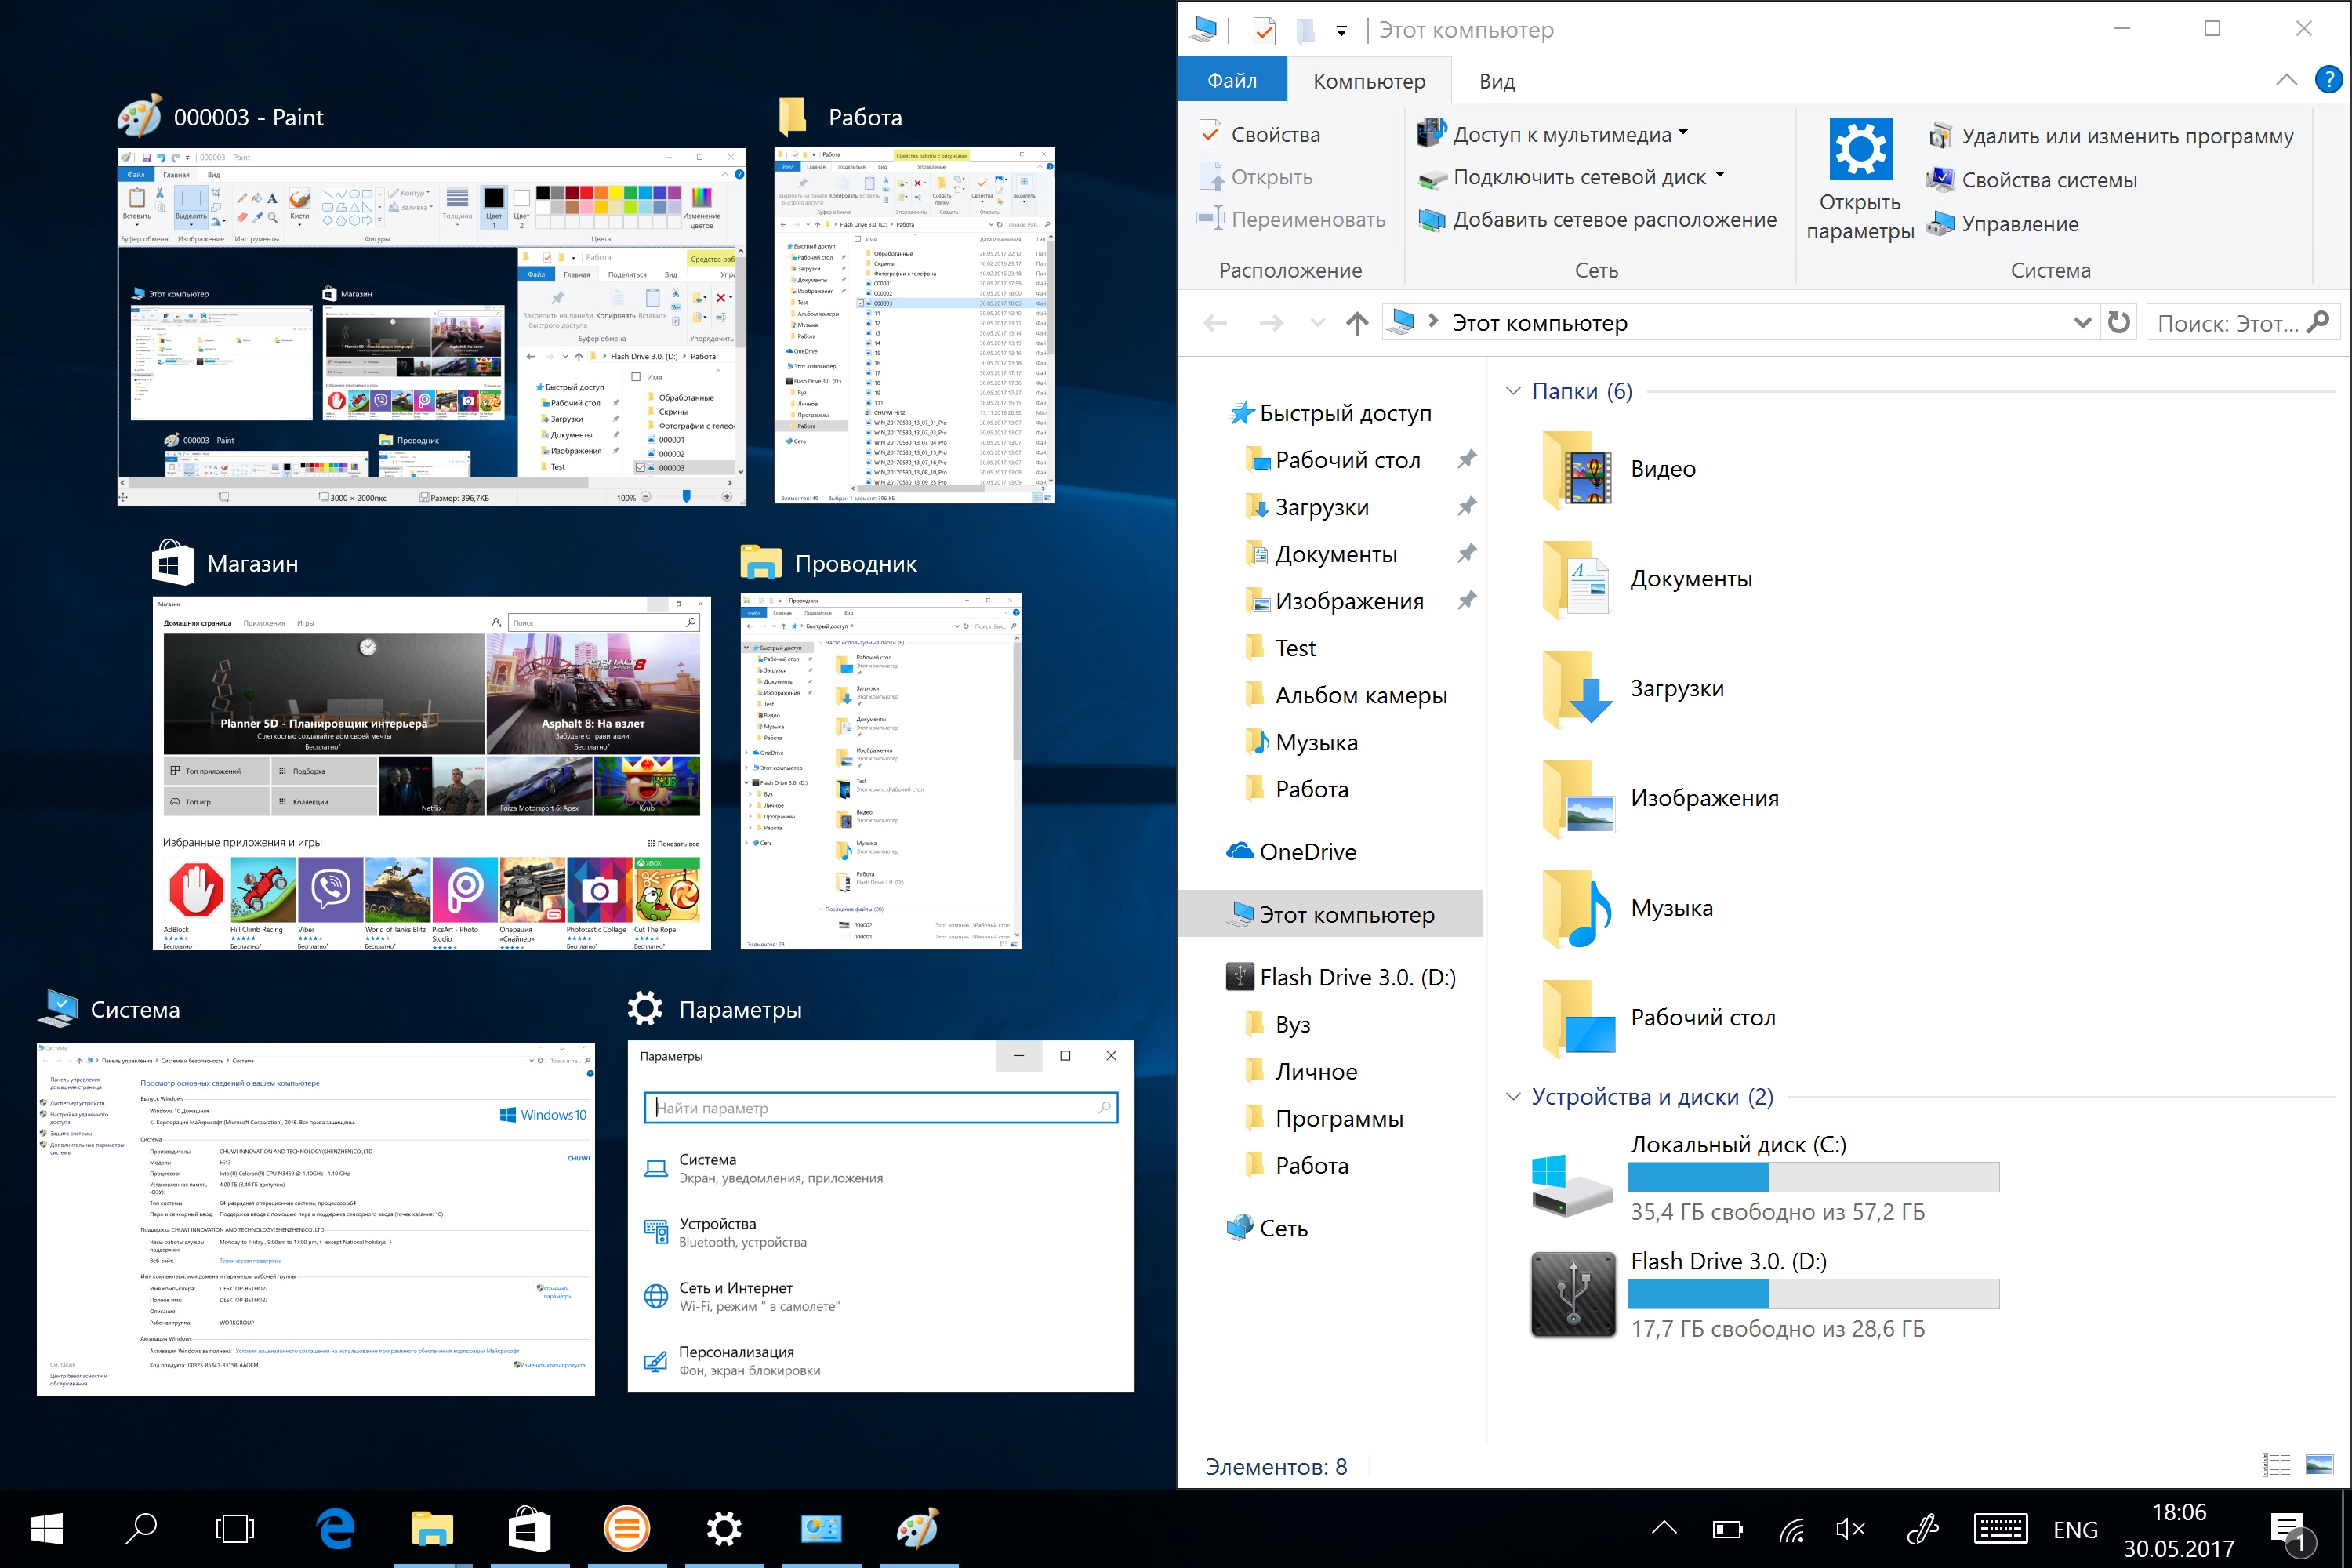Open Settings via 'Открыть параметры' gear icon
Viewport: 2352px width, 1568px height.
1859,150
